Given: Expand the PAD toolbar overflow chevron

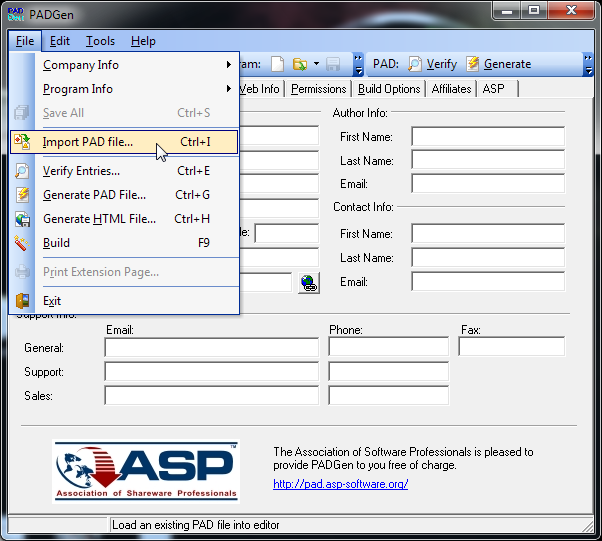Looking at the screenshot, I should point(587,64).
